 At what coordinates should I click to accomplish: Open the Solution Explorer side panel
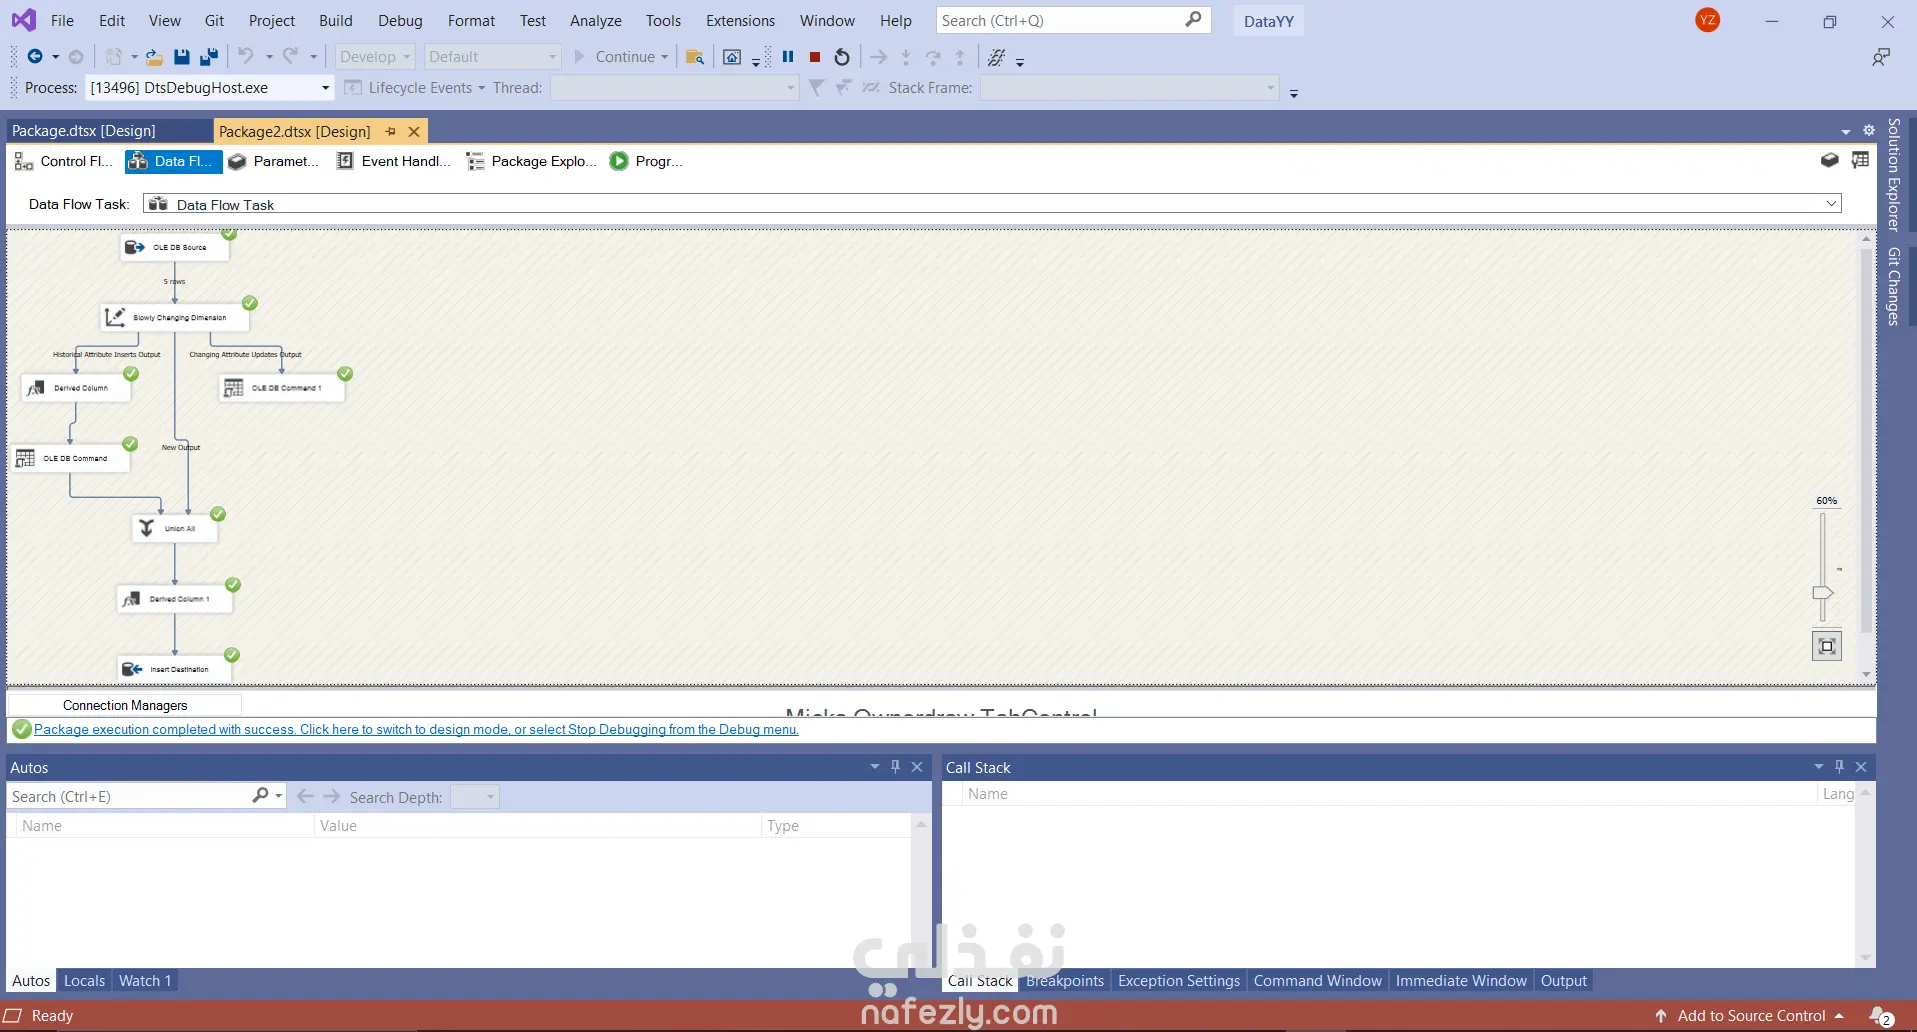(1893, 175)
